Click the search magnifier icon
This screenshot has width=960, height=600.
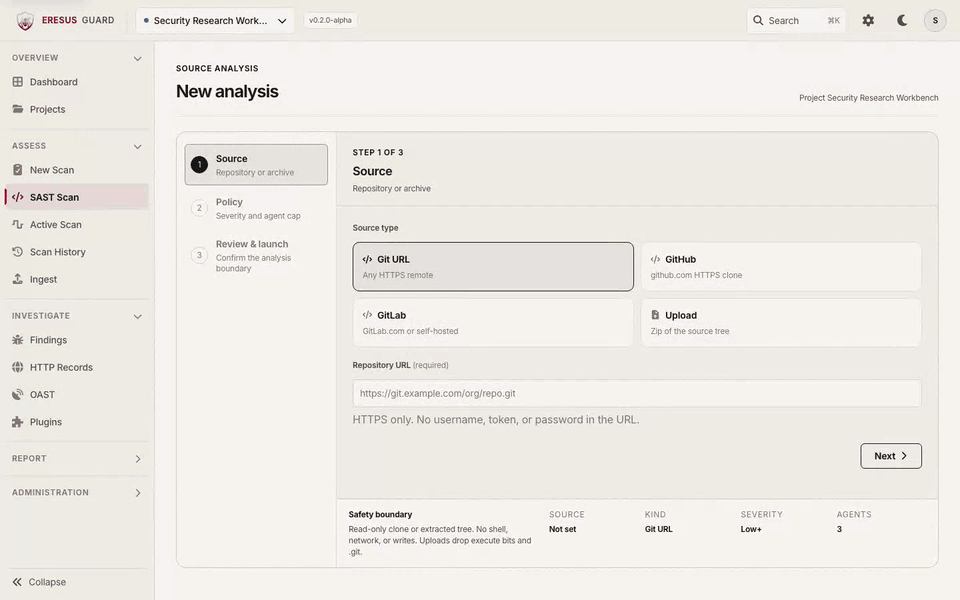point(758,20)
